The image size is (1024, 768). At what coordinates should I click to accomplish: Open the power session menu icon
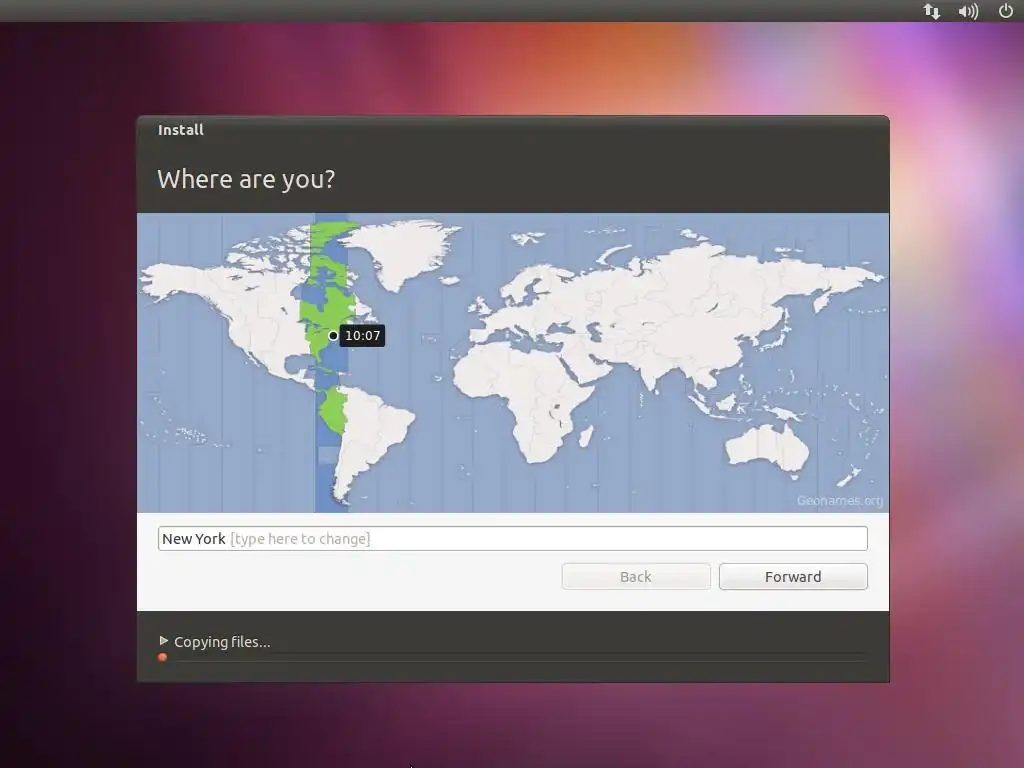click(1006, 10)
